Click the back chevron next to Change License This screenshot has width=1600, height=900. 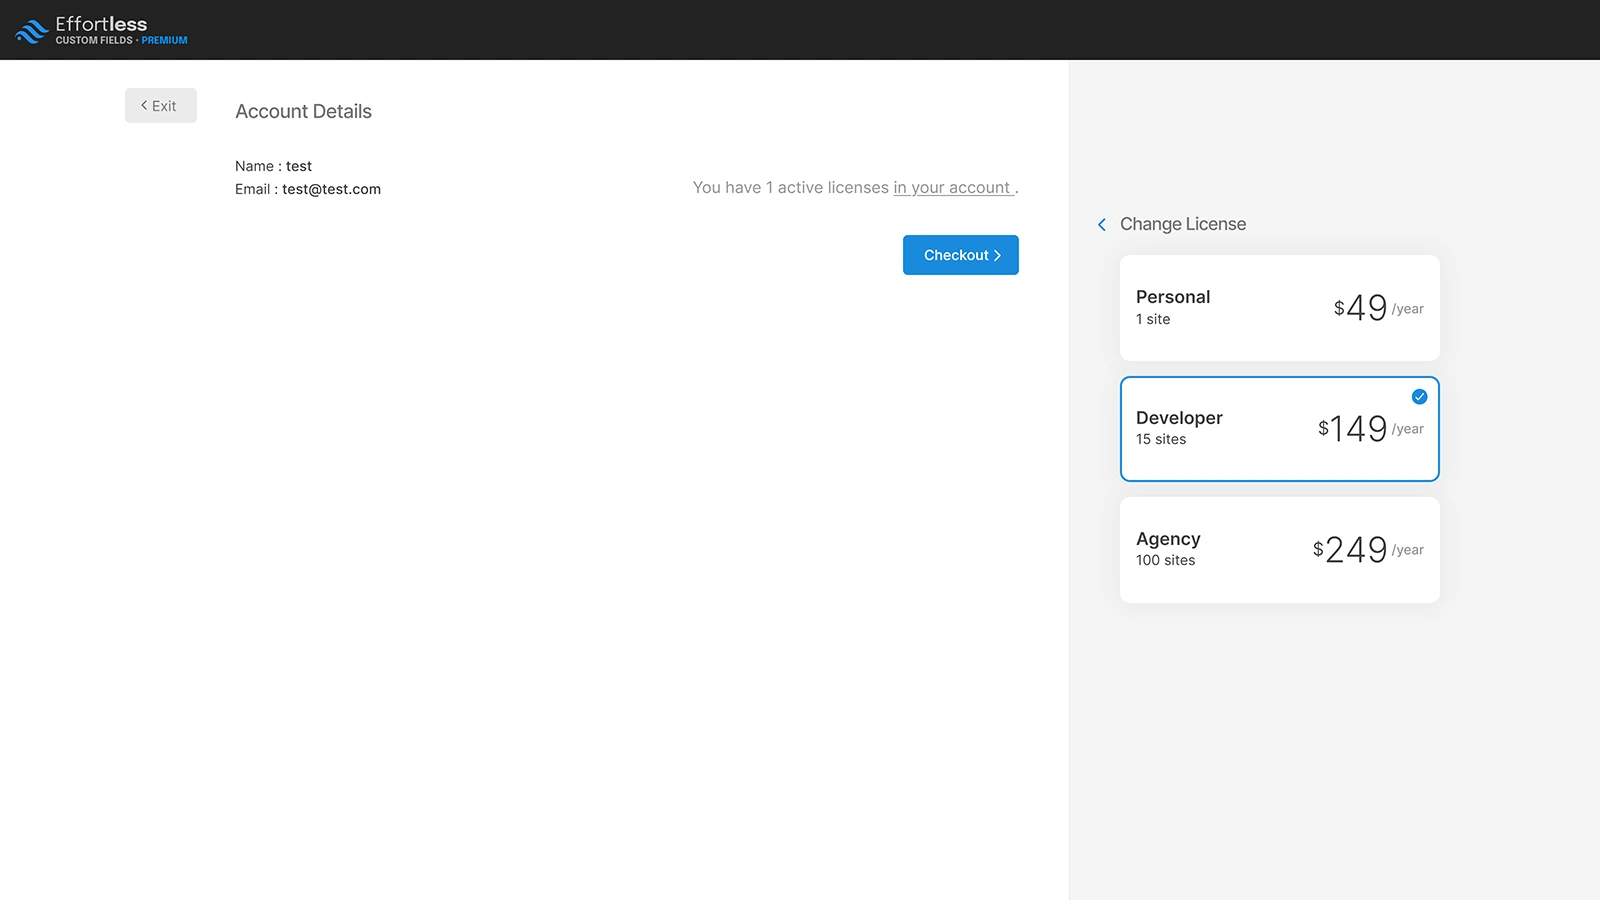coord(1101,224)
